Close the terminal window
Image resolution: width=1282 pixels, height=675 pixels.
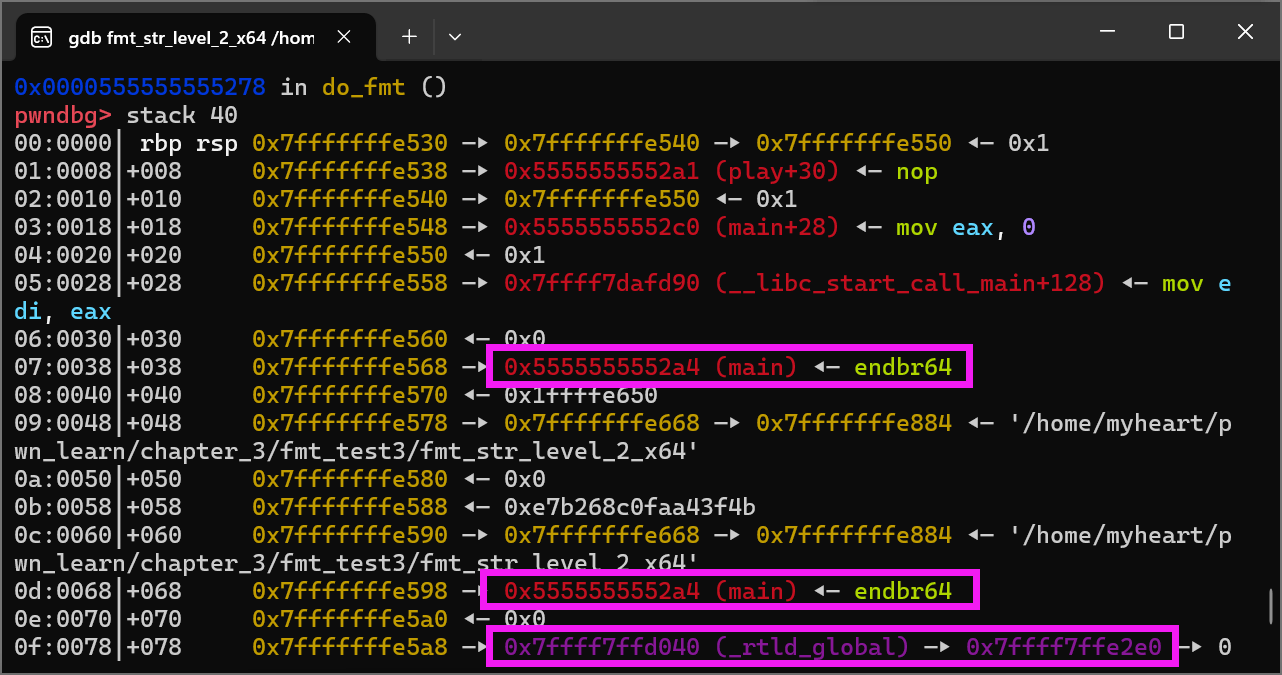click(x=1245, y=32)
